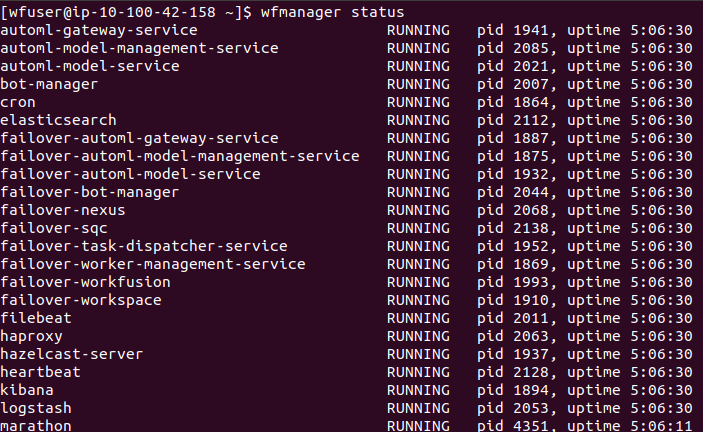703x432 pixels.
Task: Click the automl-model-management-service entry
Action: (139, 48)
